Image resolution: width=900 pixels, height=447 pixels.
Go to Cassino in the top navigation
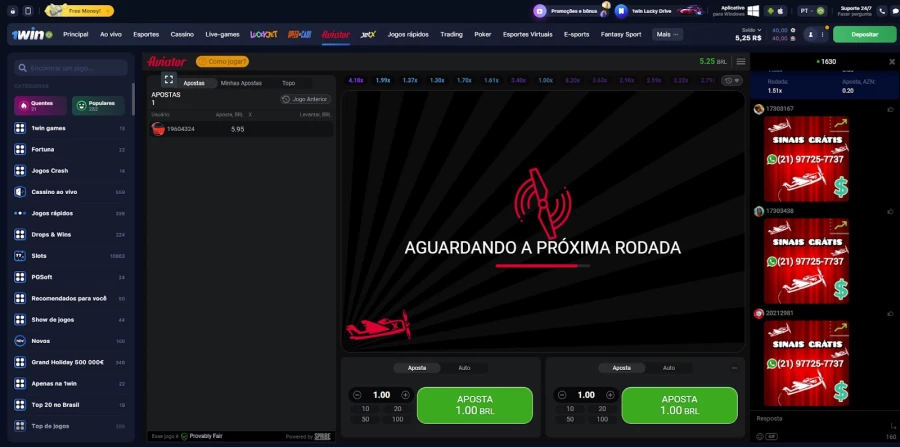[x=182, y=34]
